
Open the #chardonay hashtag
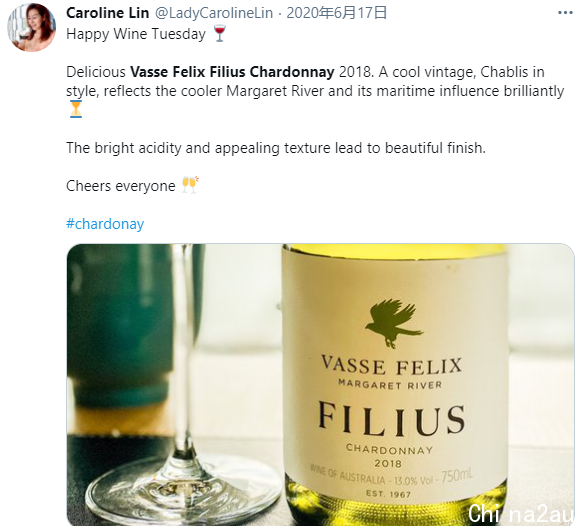point(105,224)
